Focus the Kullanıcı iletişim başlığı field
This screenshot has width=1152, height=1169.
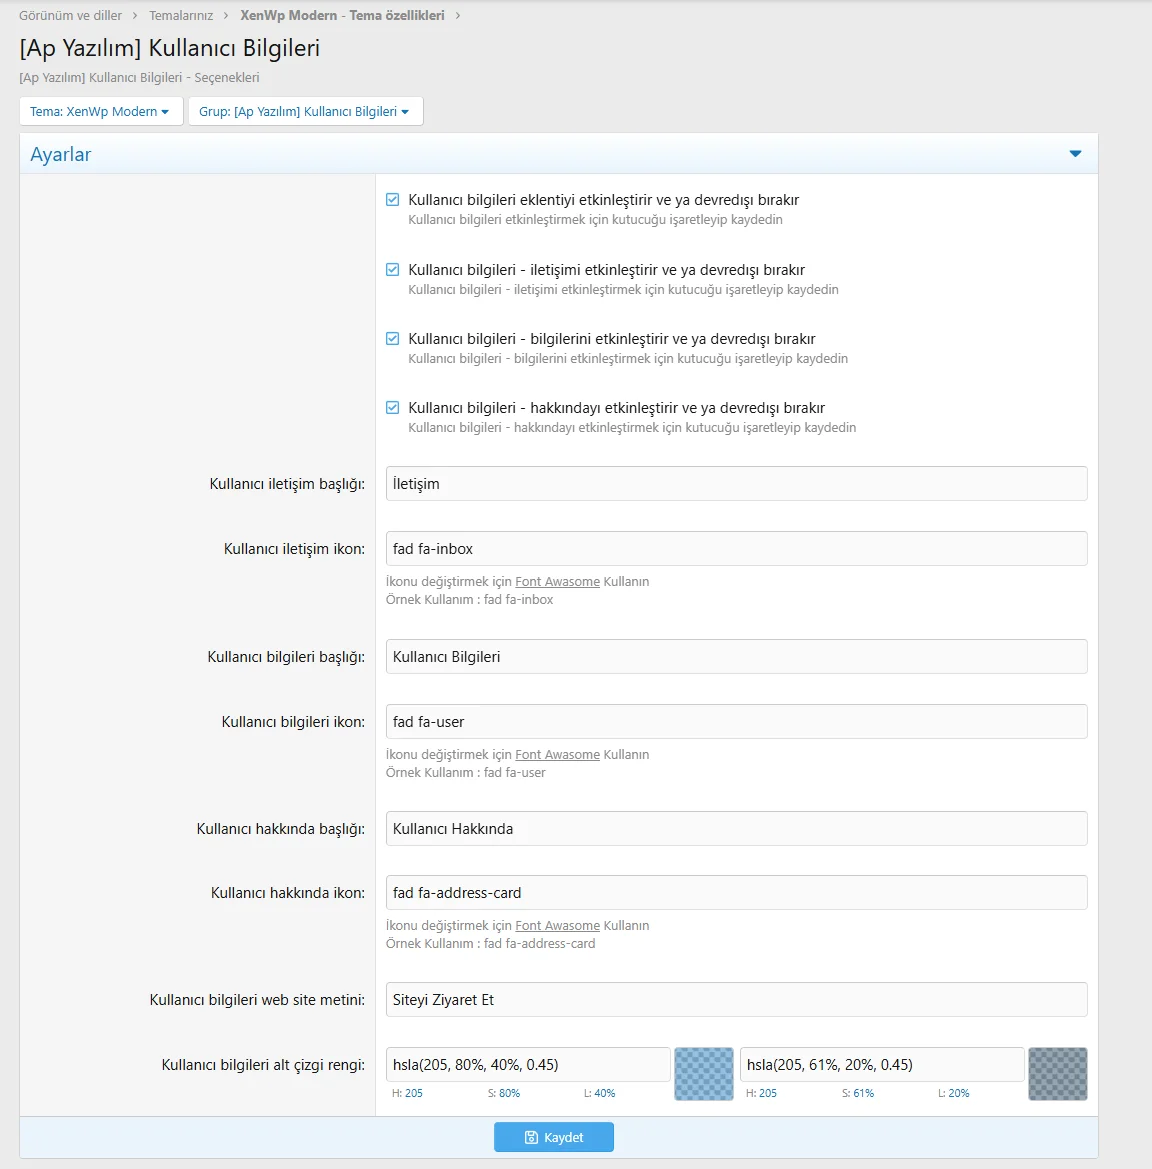736,484
